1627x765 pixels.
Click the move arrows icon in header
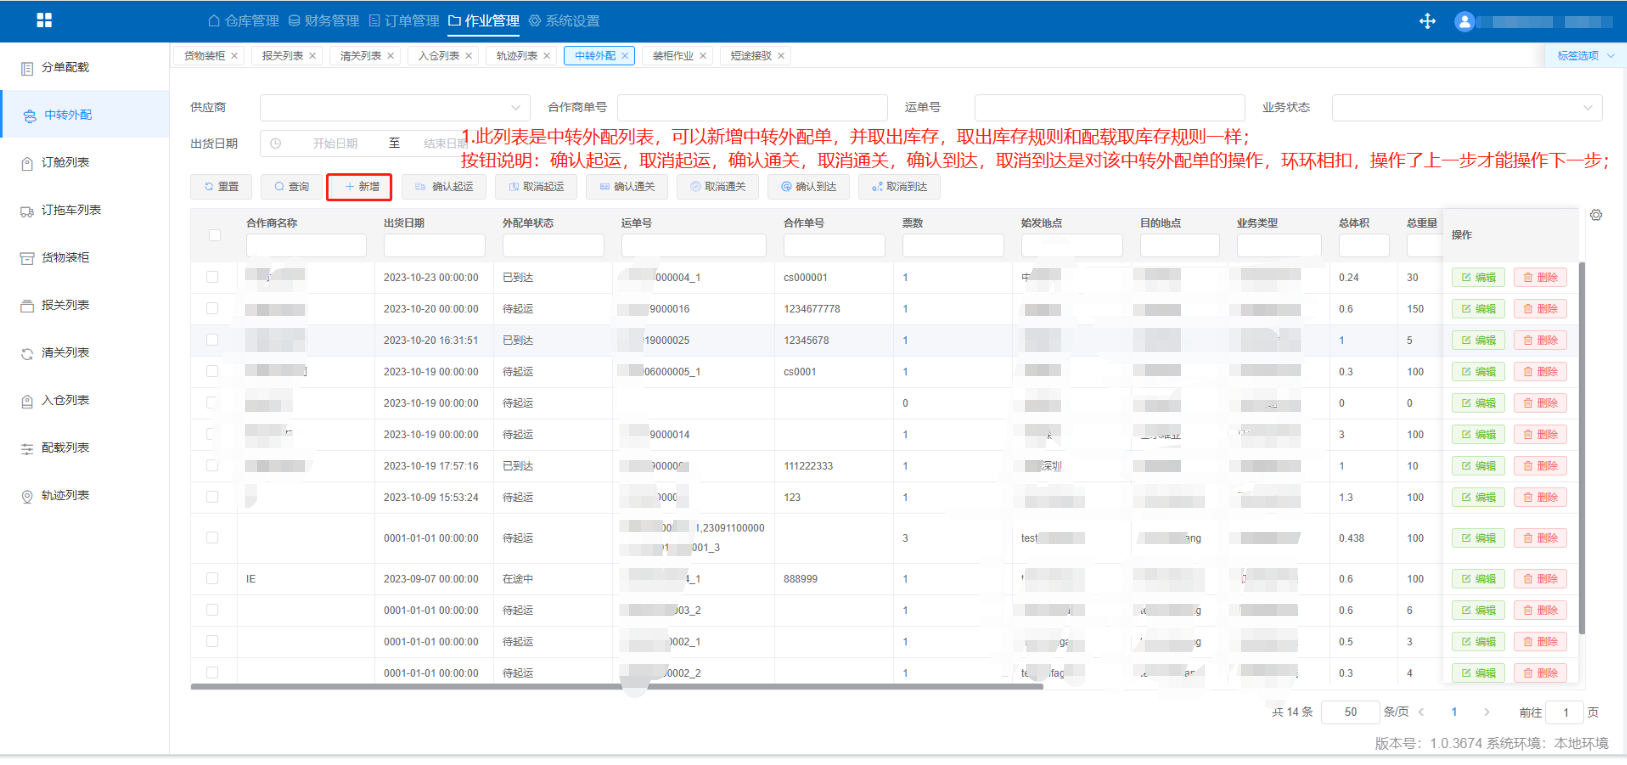click(x=1427, y=21)
